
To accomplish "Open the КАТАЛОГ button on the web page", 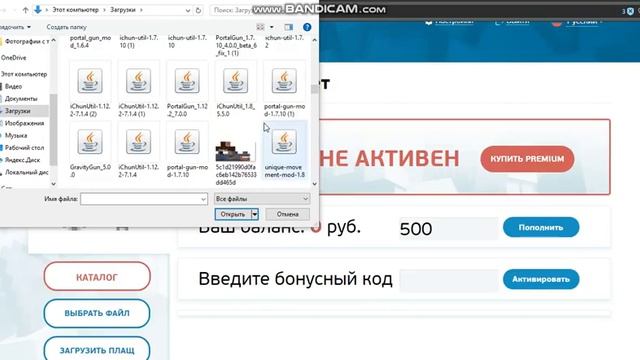I will click(x=97, y=277).
